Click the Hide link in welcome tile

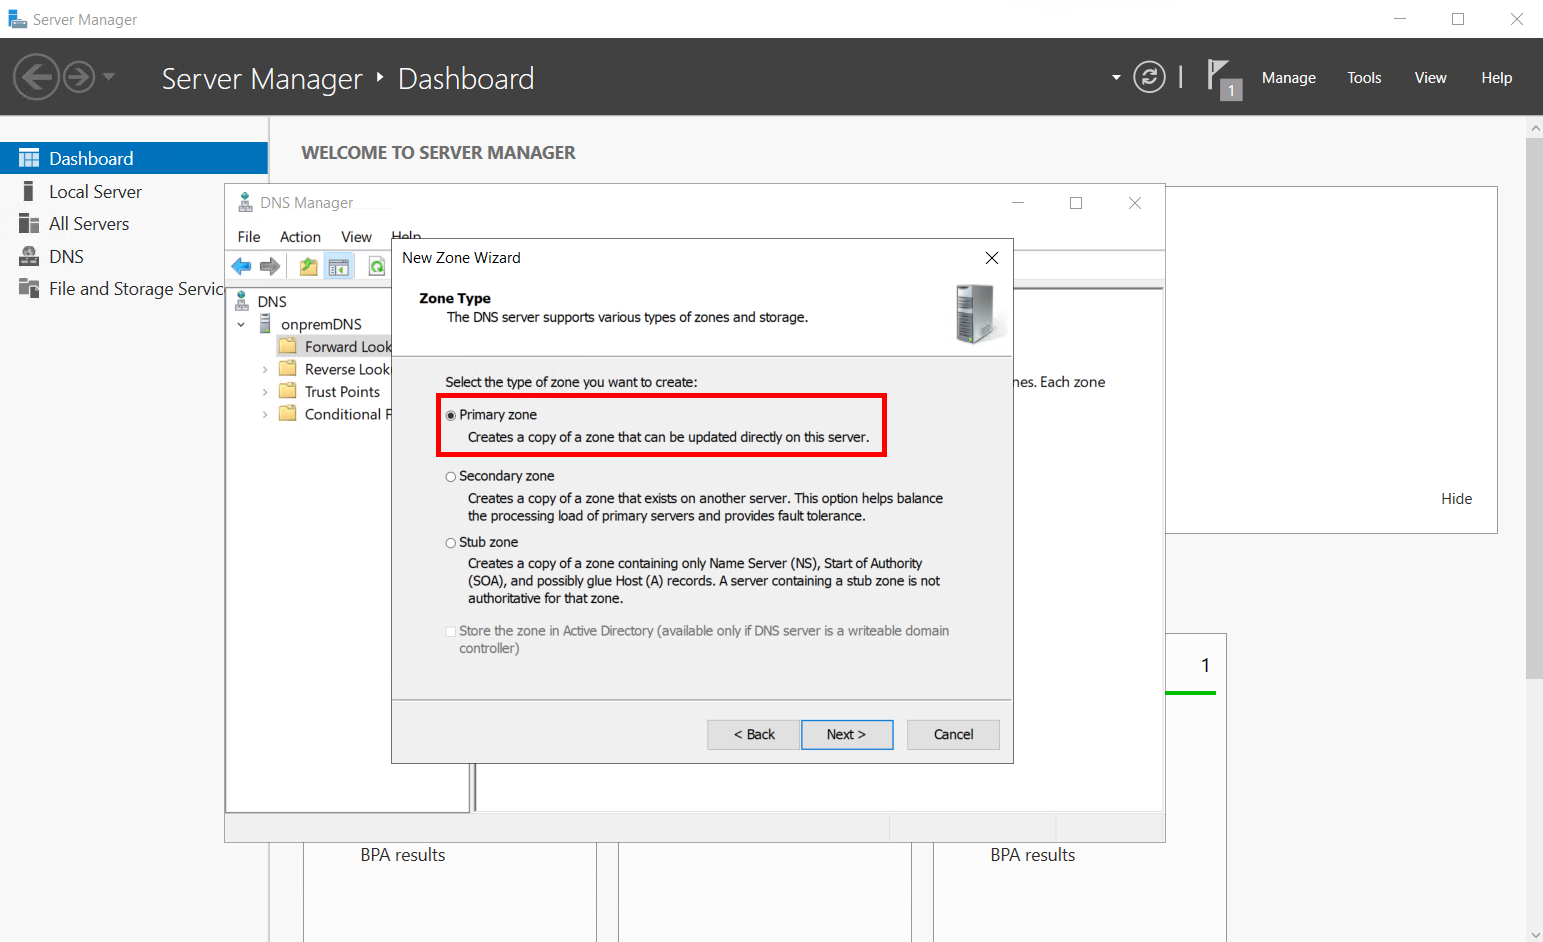1457,499
